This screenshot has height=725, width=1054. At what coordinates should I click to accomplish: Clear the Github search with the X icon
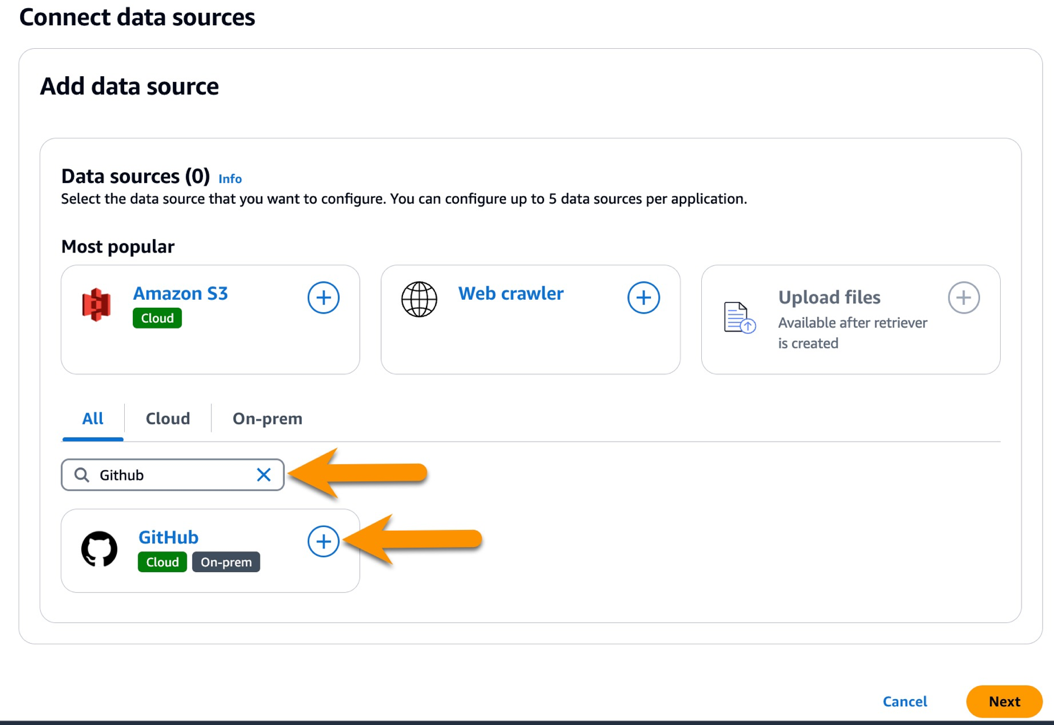point(263,474)
